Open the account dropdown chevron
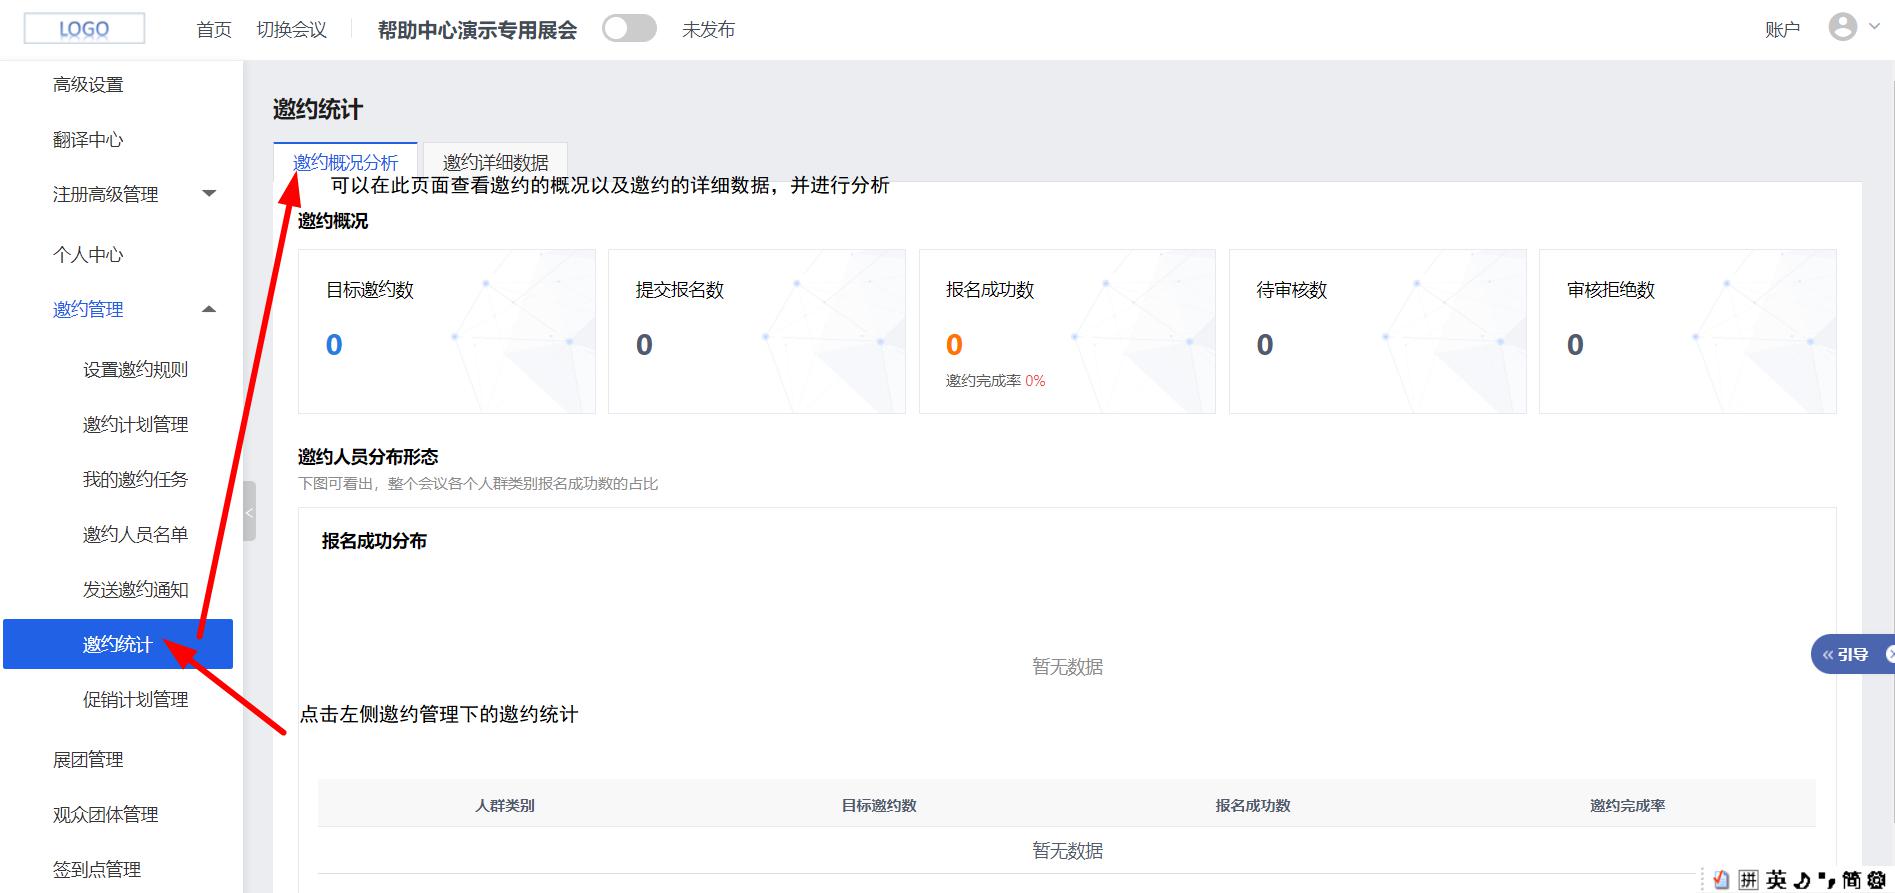Screen dimensions: 1895x893 [x=1874, y=27]
